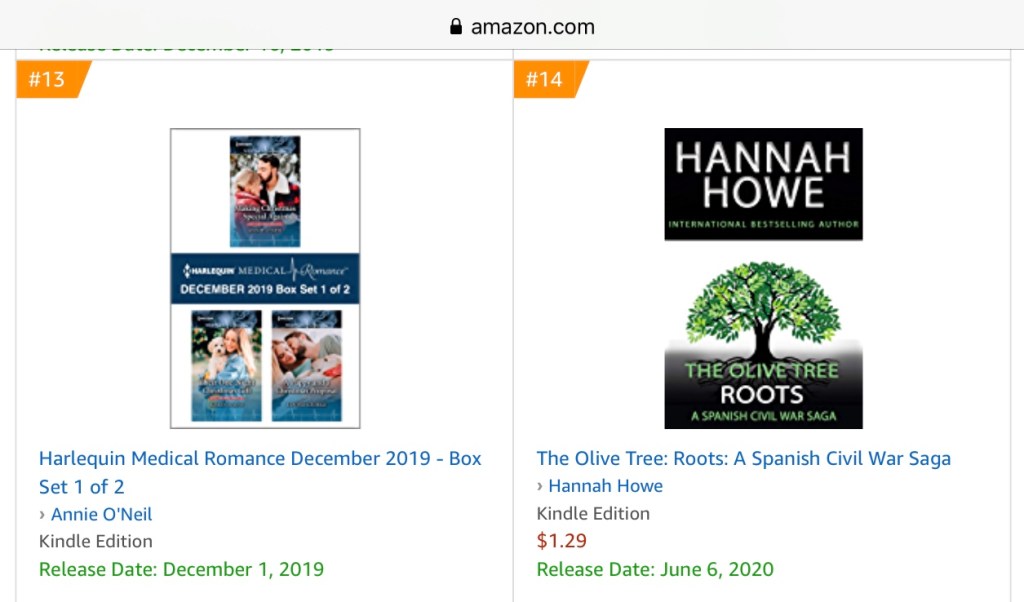
Task: Click the Harlequin Medical Romance blue banner
Action: [265, 279]
